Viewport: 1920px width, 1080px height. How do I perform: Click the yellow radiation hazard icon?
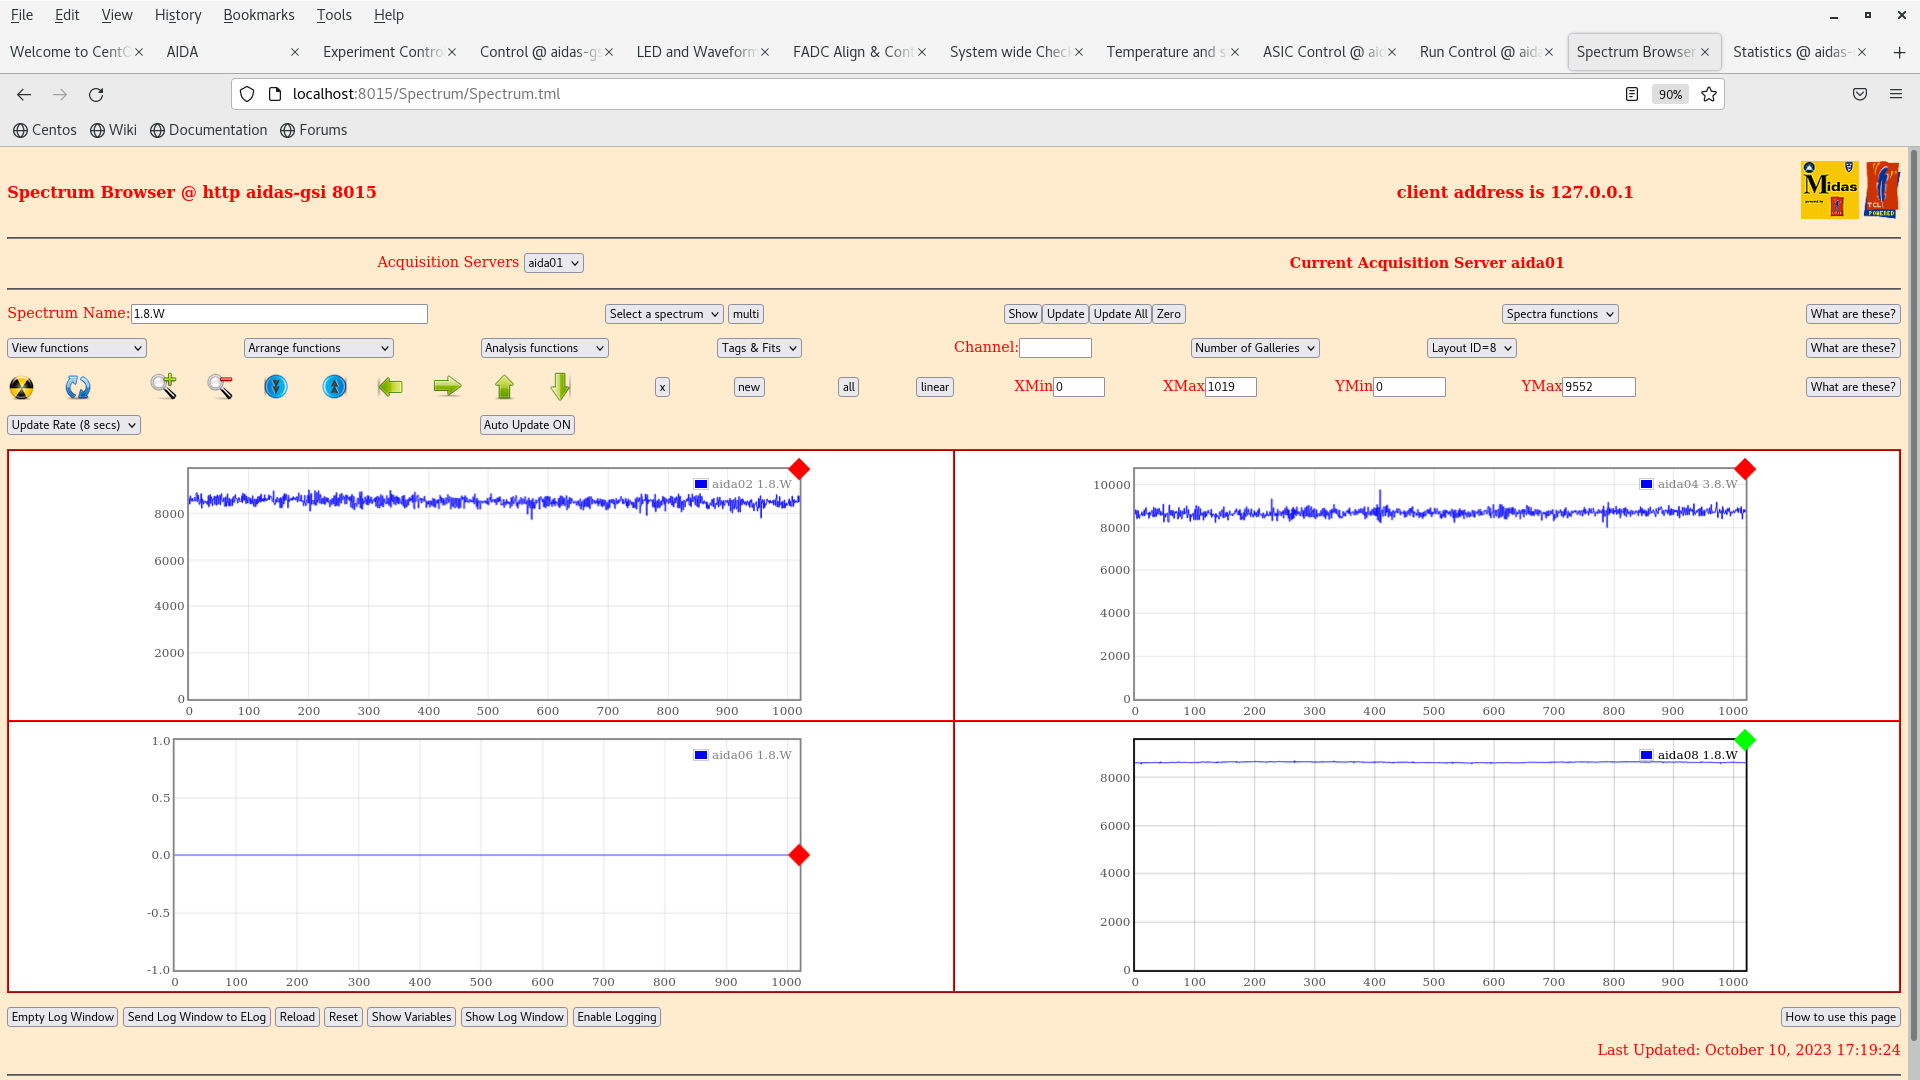pyautogui.click(x=21, y=387)
